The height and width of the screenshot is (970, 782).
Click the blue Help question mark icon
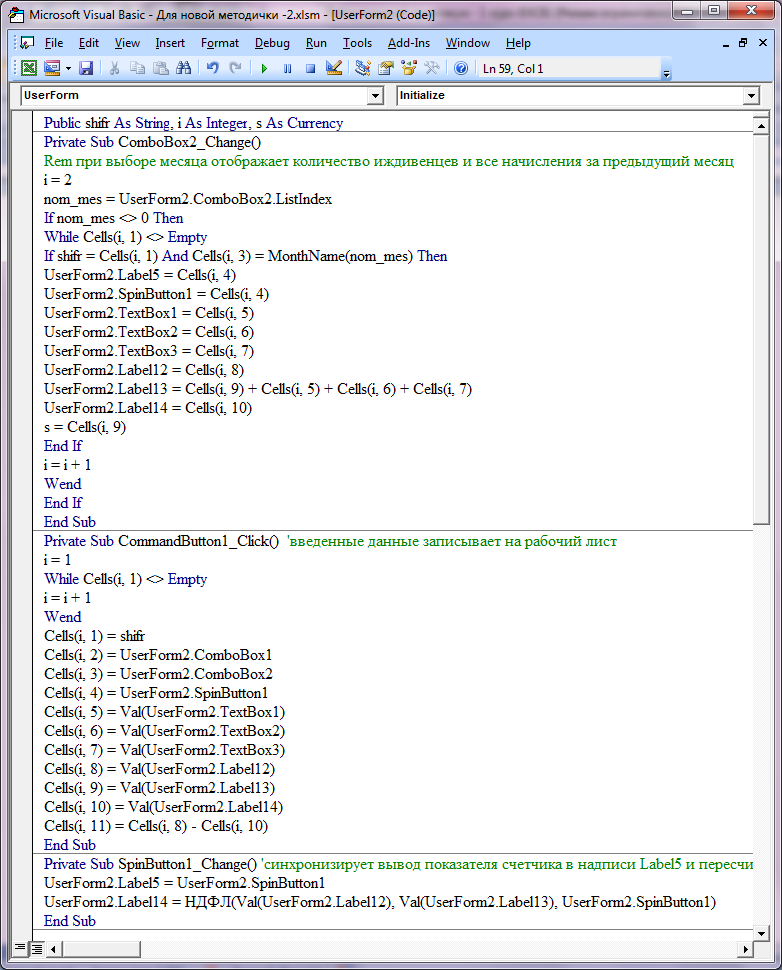(x=460, y=68)
